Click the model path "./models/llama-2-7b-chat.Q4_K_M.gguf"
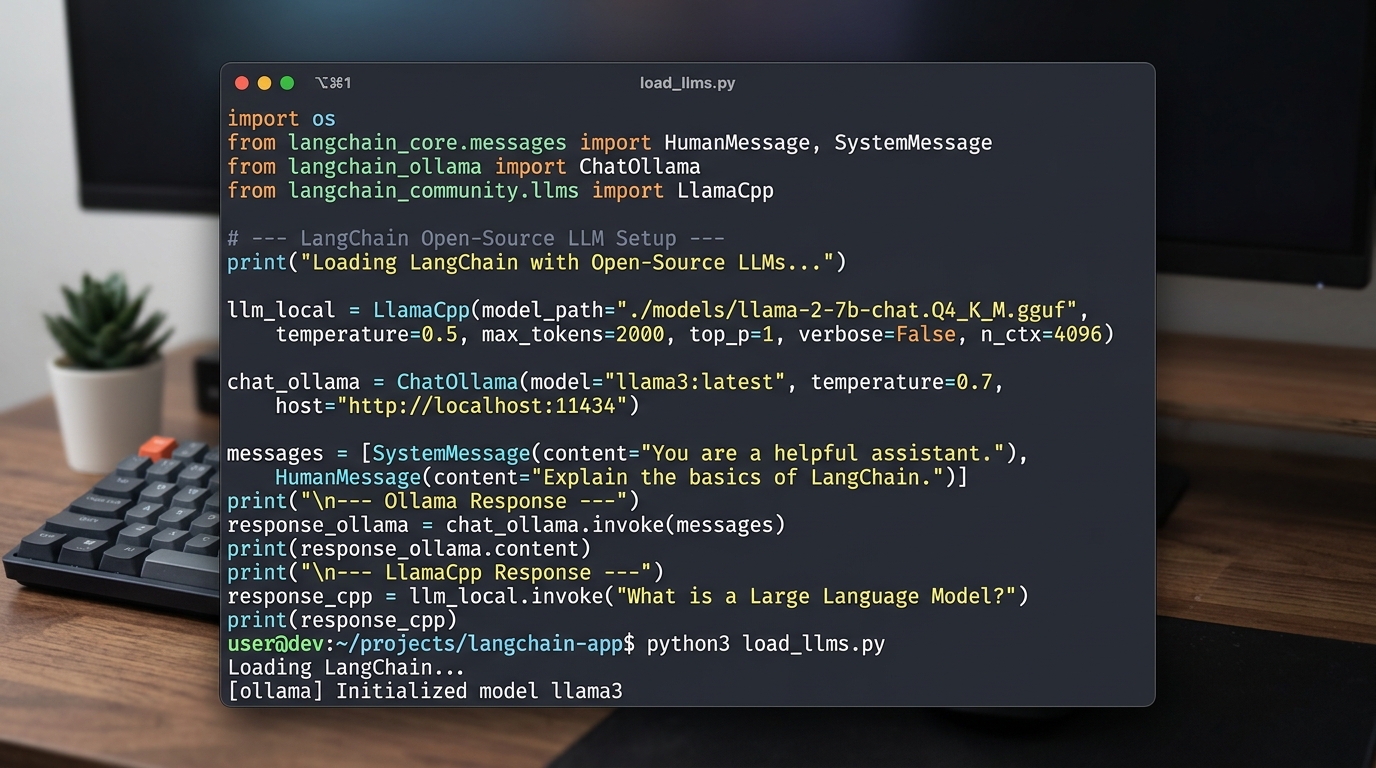Viewport: 1376px width, 768px height. (847, 310)
